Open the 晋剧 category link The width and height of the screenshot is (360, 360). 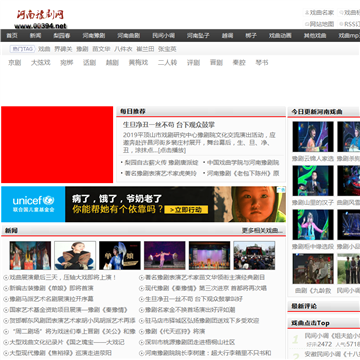pyautogui.click(x=216, y=63)
